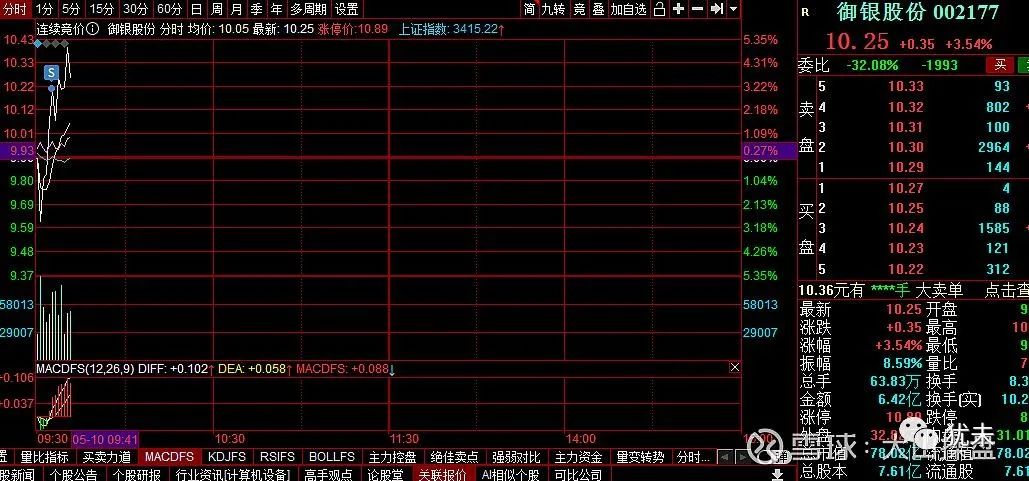Open the 论股堂 forum tab

click(x=385, y=474)
